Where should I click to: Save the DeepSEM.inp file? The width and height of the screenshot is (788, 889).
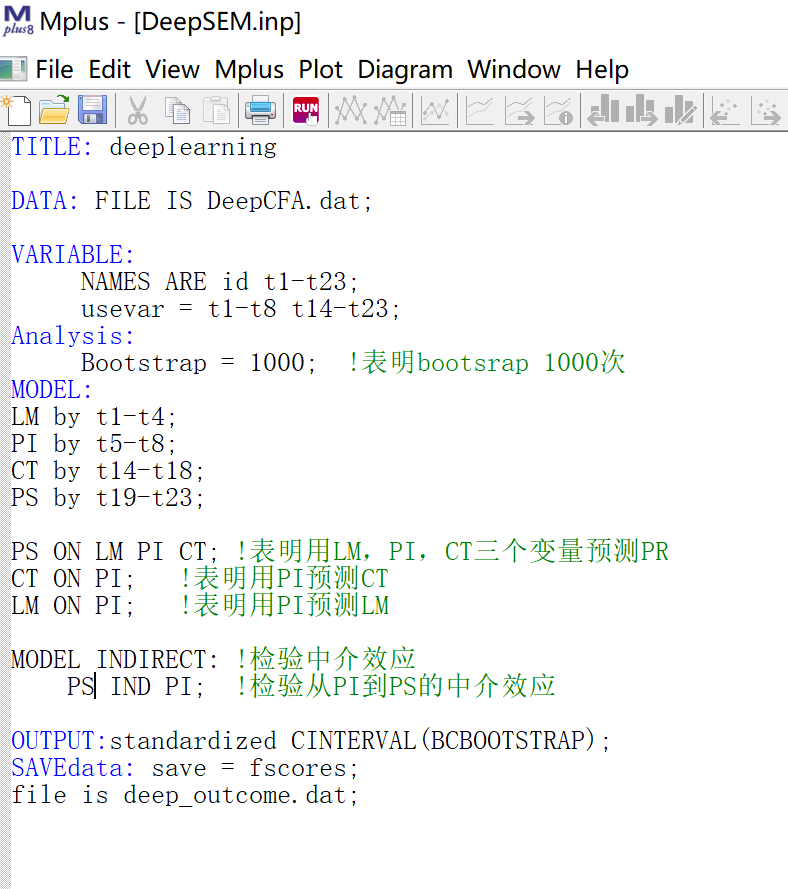[92, 110]
